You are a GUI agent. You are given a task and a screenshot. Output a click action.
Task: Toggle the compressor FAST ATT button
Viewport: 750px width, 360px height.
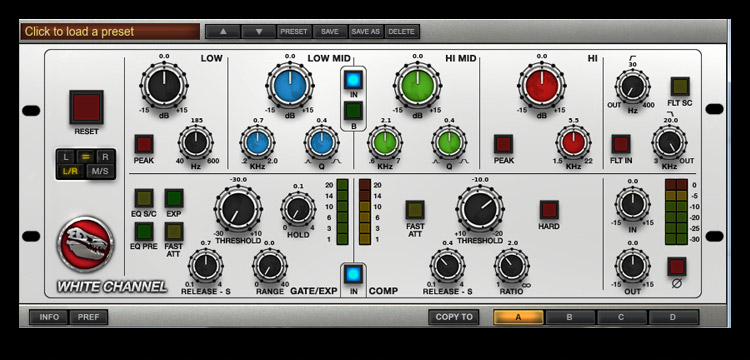(x=415, y=209)
